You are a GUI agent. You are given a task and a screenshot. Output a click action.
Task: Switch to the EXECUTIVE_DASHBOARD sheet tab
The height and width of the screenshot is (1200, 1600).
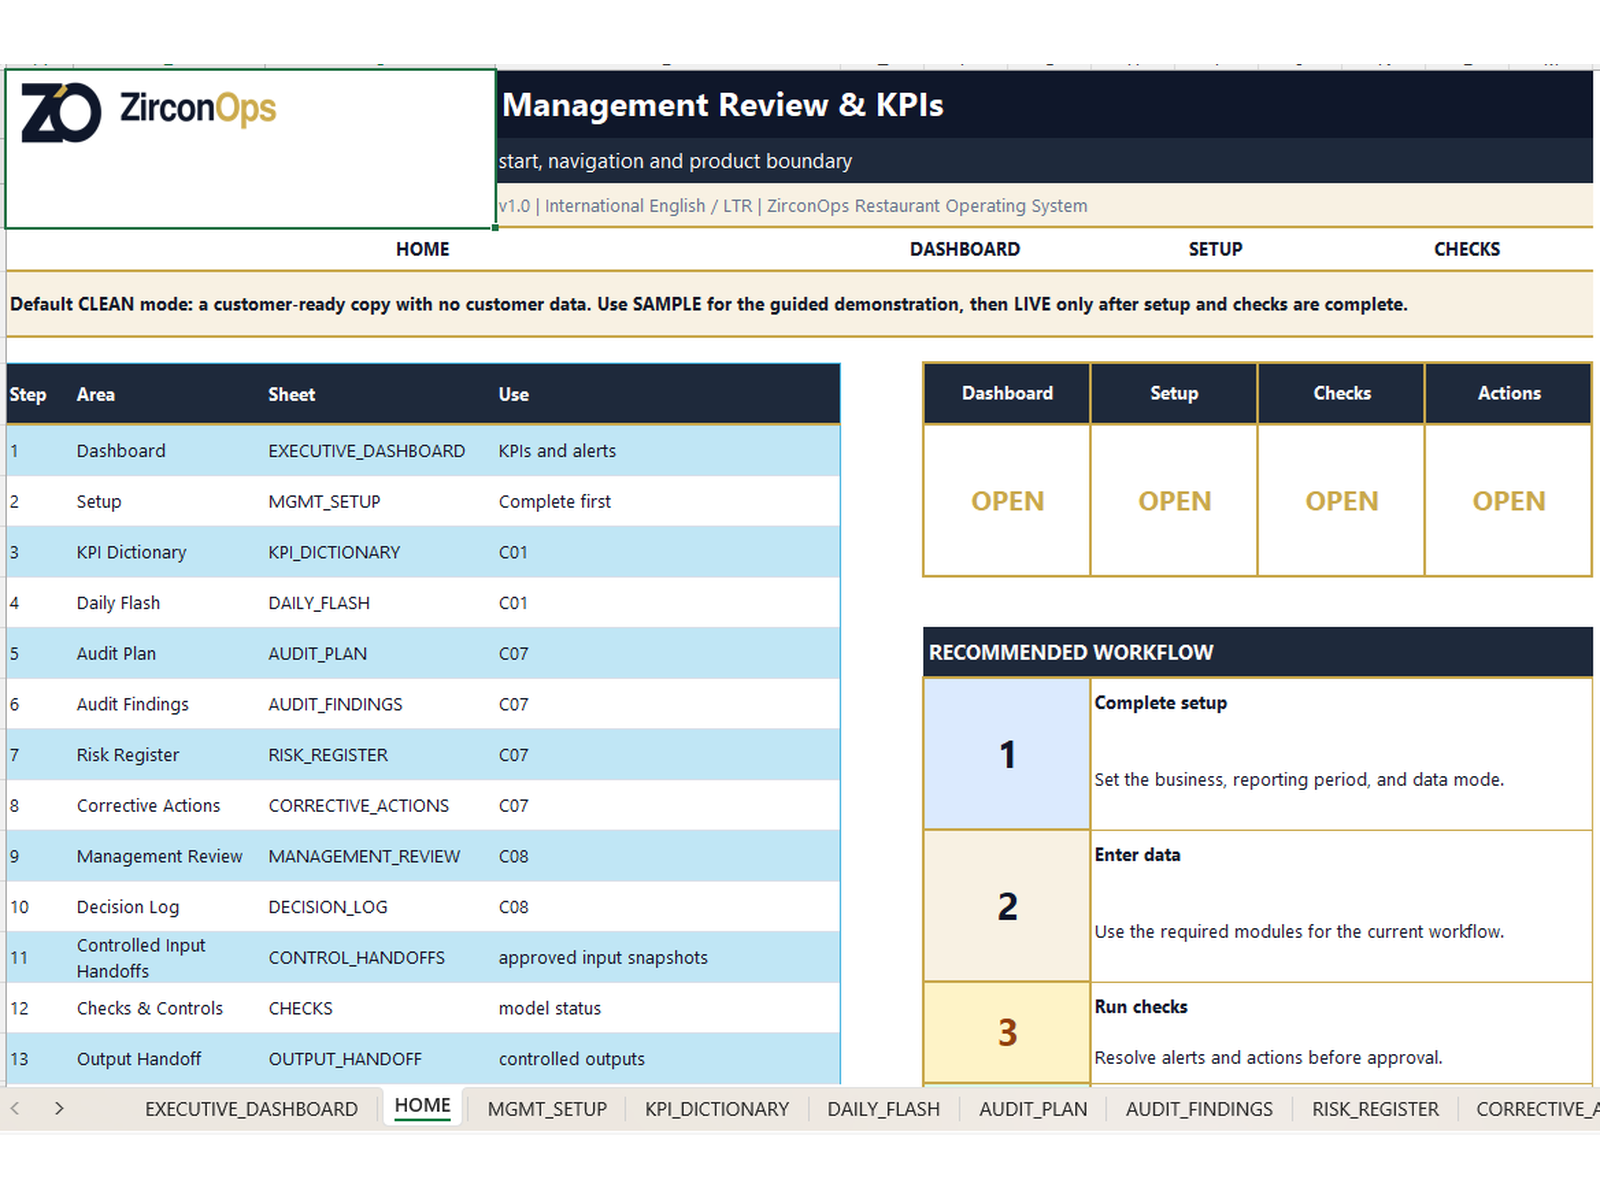pos(251,1109)
